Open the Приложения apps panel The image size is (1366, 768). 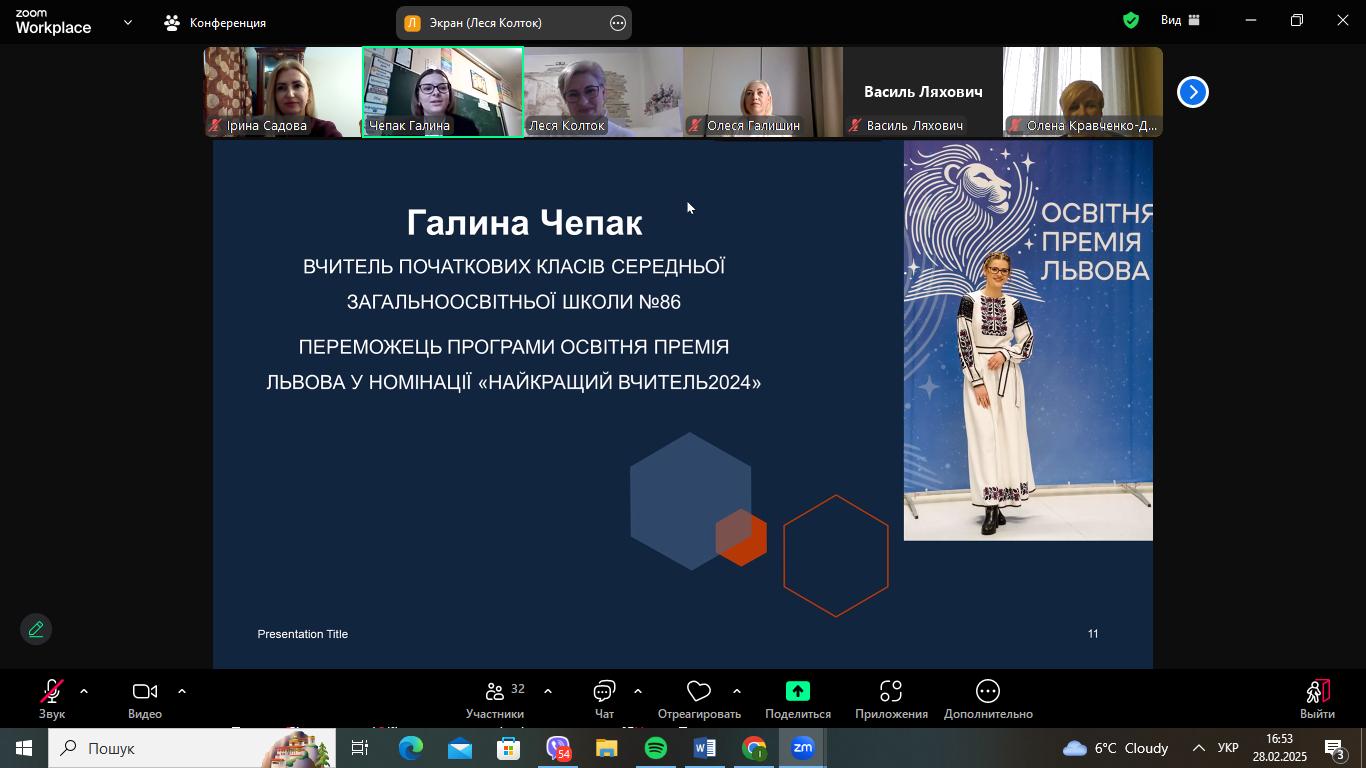pos(891,697)
